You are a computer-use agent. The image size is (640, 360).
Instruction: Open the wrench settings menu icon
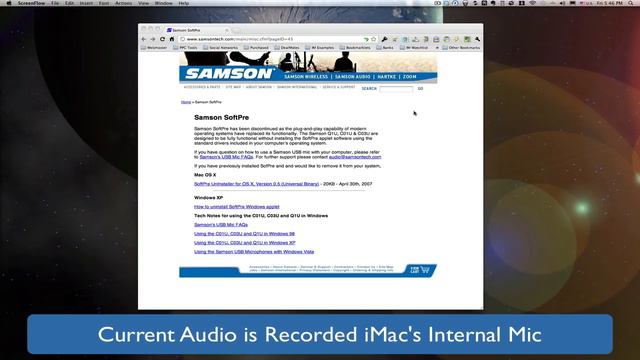[477, 39]
